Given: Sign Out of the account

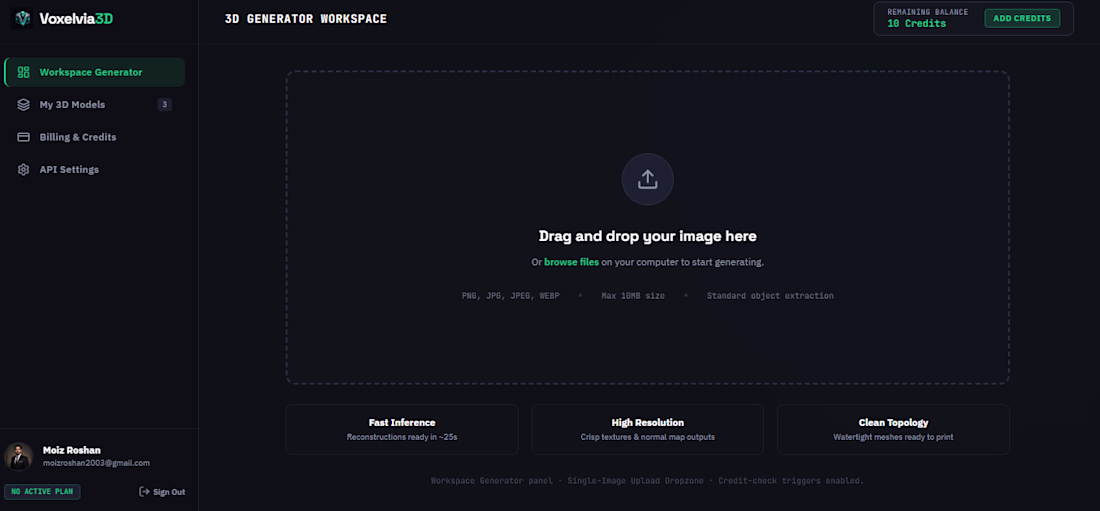Looking at the screenshot, I should coord(162,491).
